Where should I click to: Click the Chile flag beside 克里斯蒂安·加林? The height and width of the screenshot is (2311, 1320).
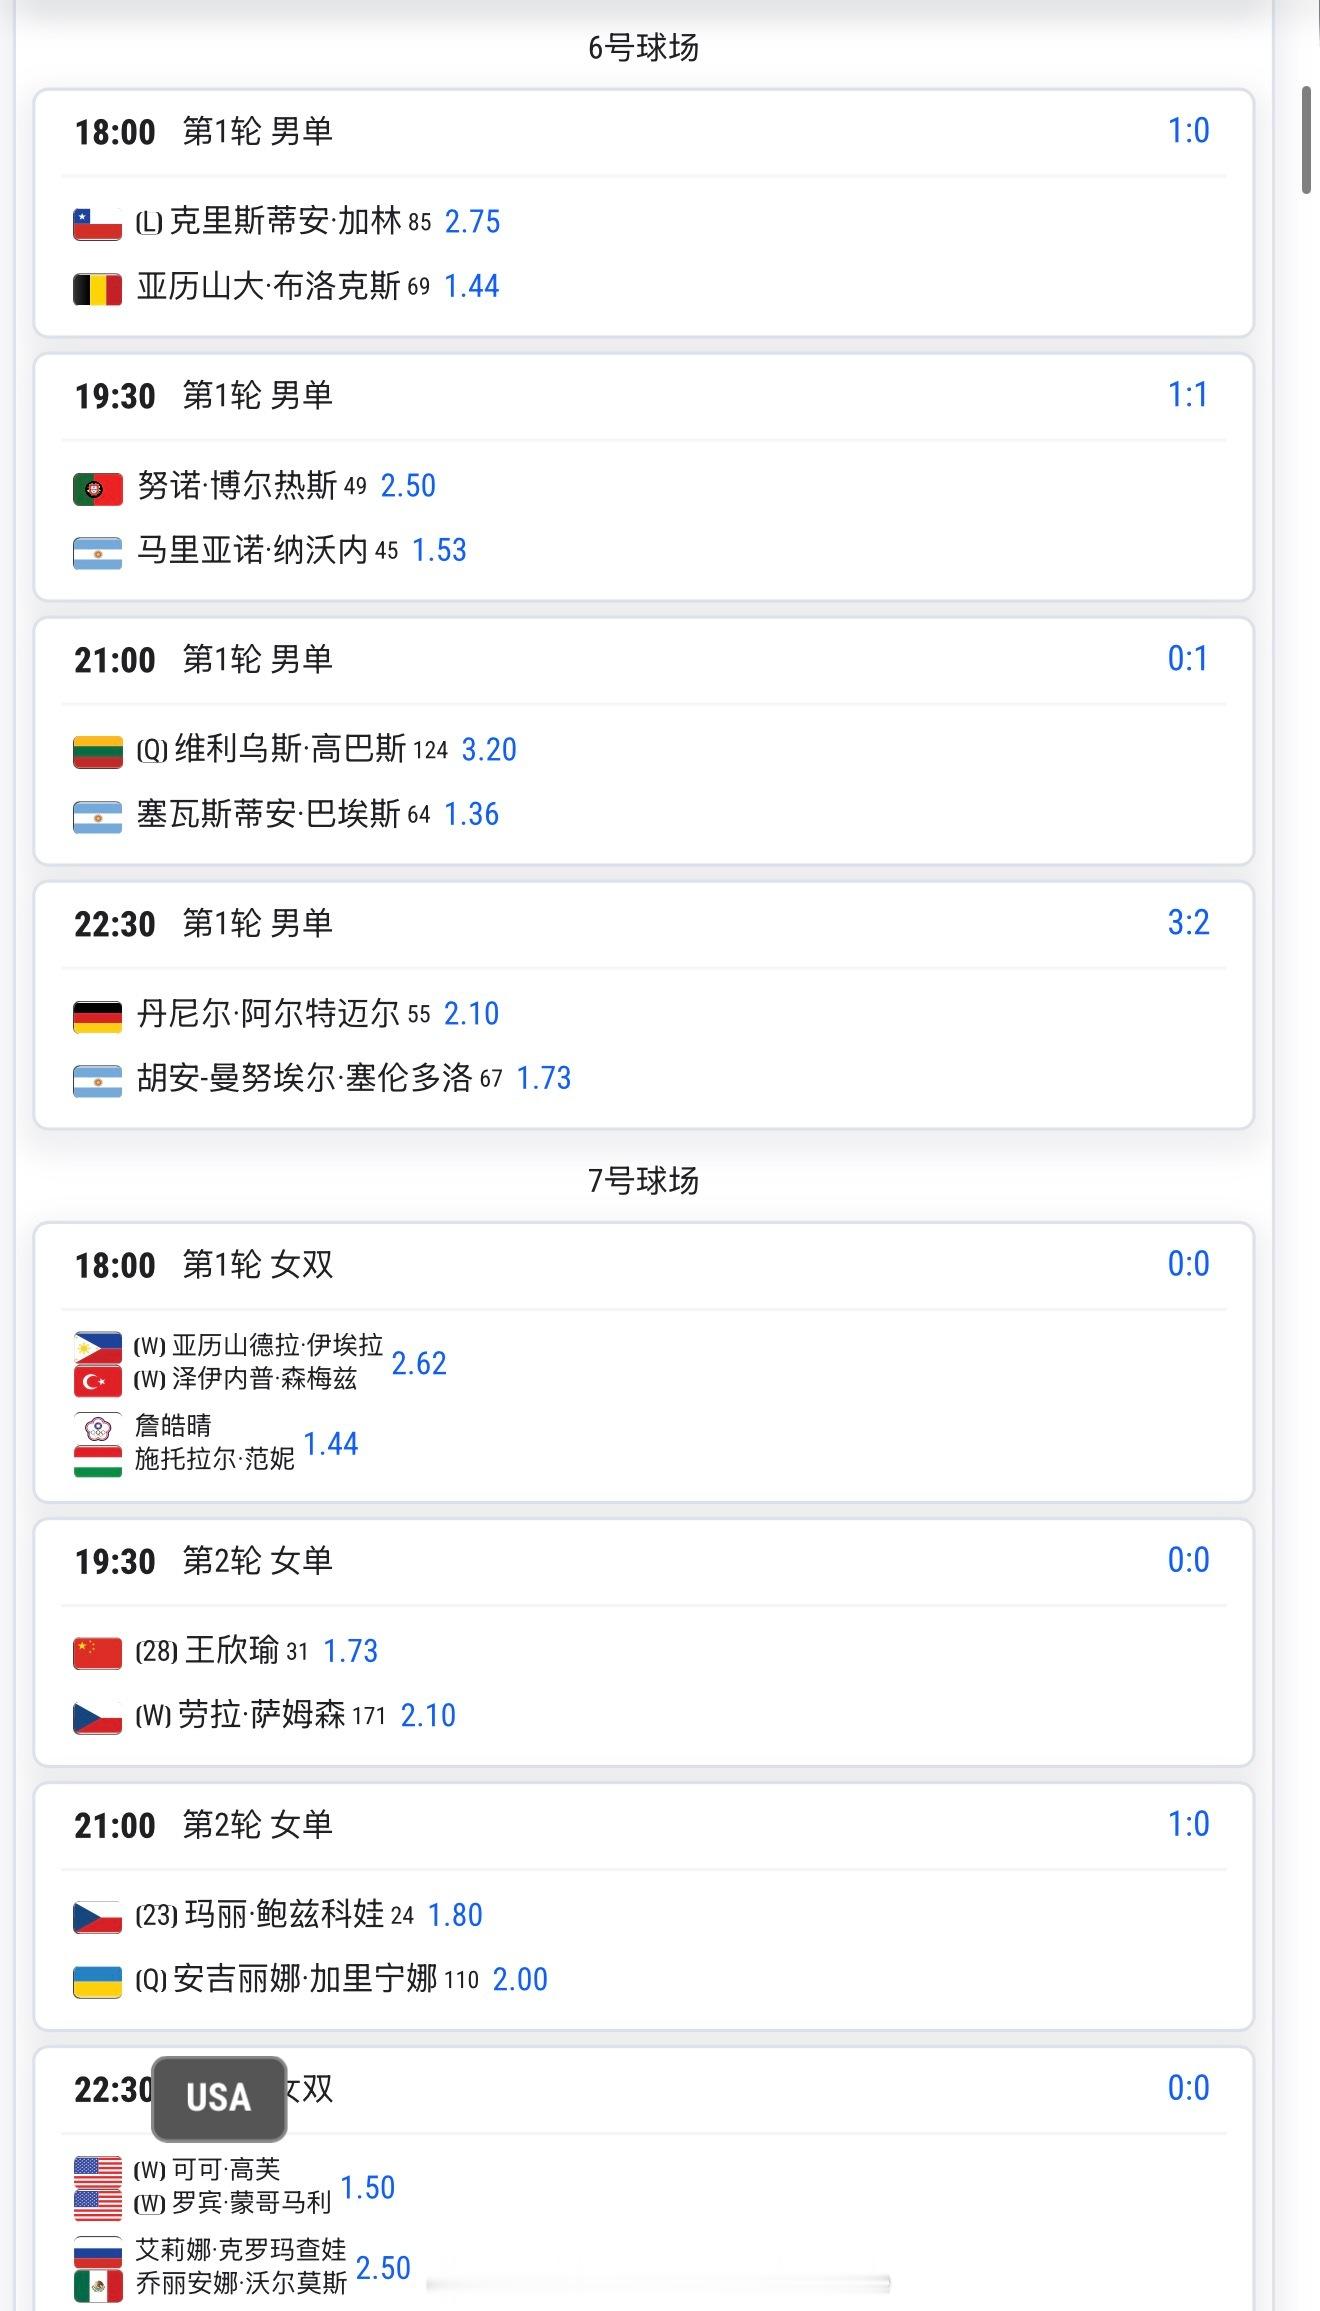[97, 223]
